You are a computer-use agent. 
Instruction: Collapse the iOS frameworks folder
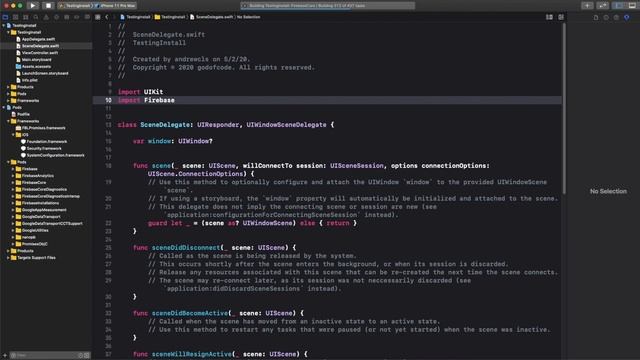click(13, 135)
